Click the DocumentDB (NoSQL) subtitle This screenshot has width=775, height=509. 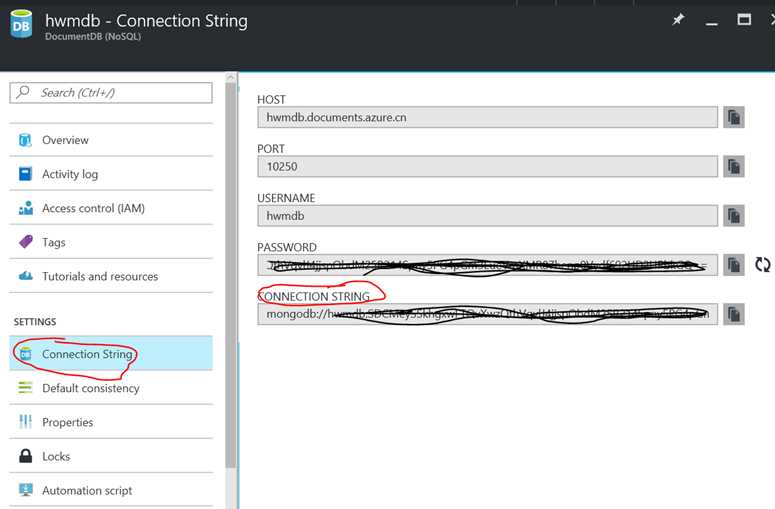pyautogui.click(x=93, y=37)
